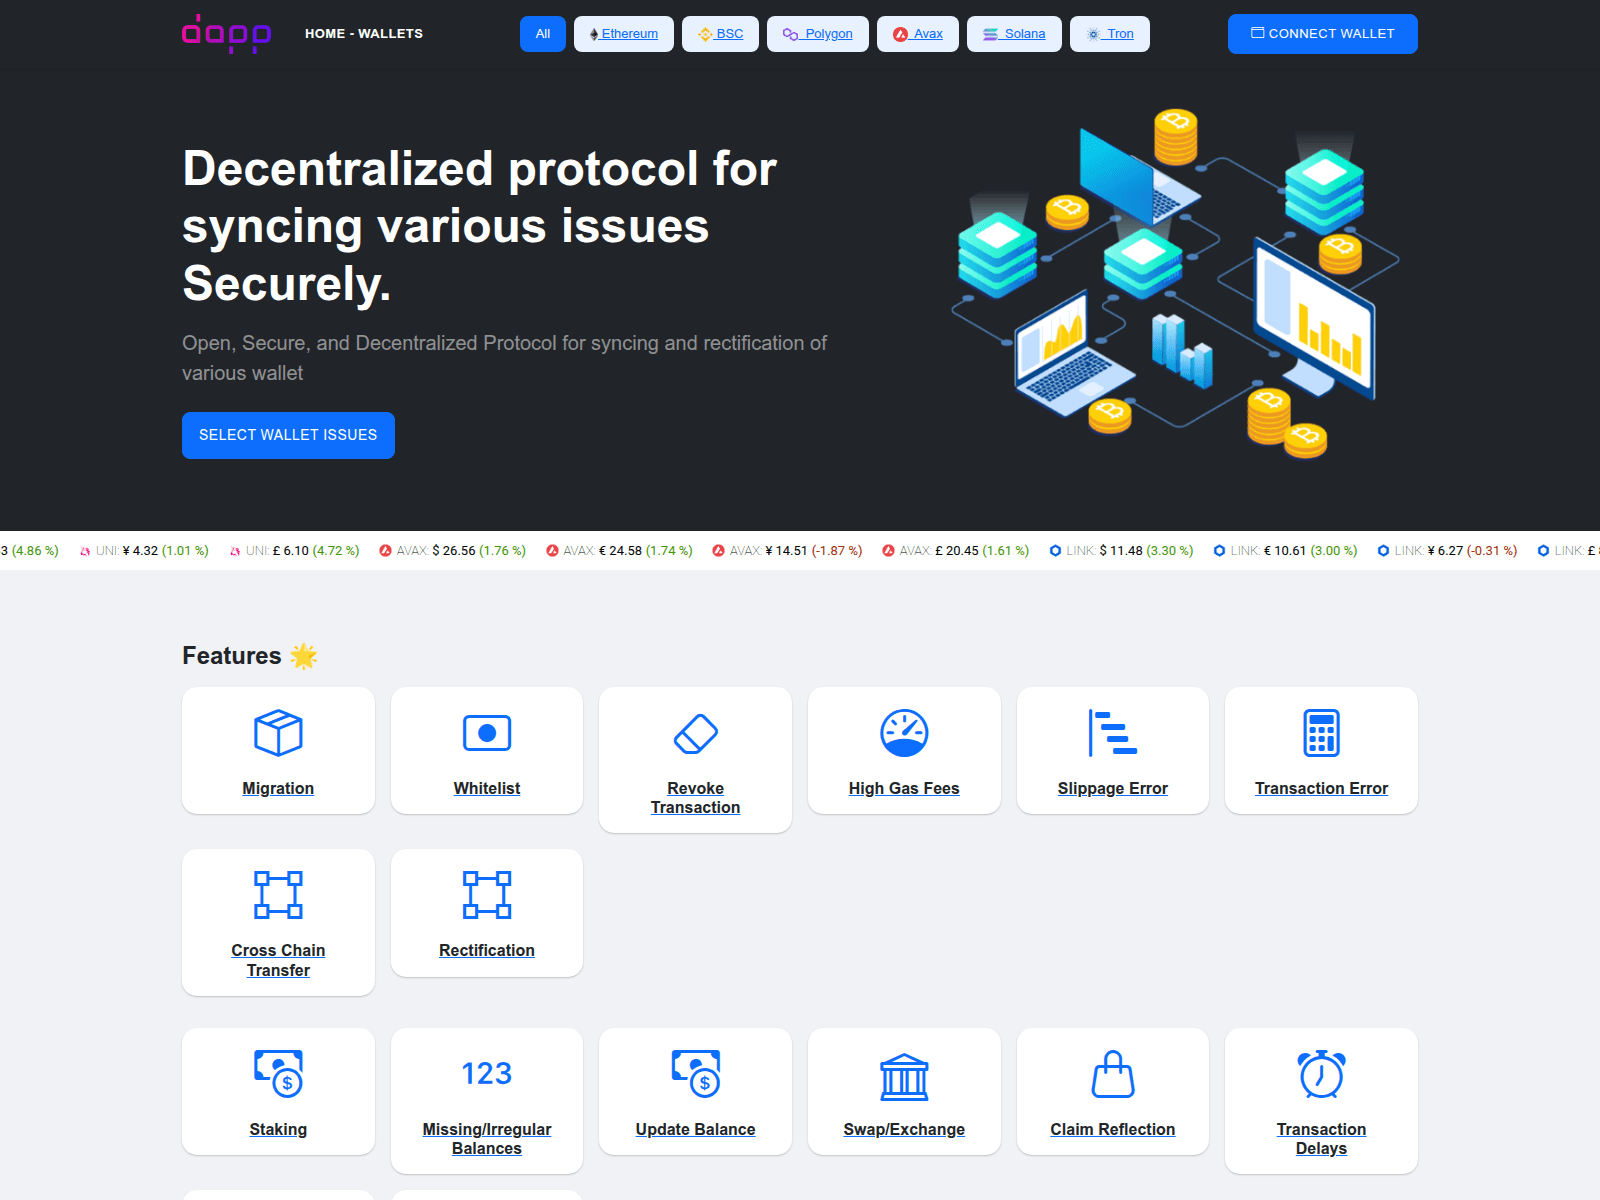Open the Staking link
1600x1200 pixels.
[278, 1130]
